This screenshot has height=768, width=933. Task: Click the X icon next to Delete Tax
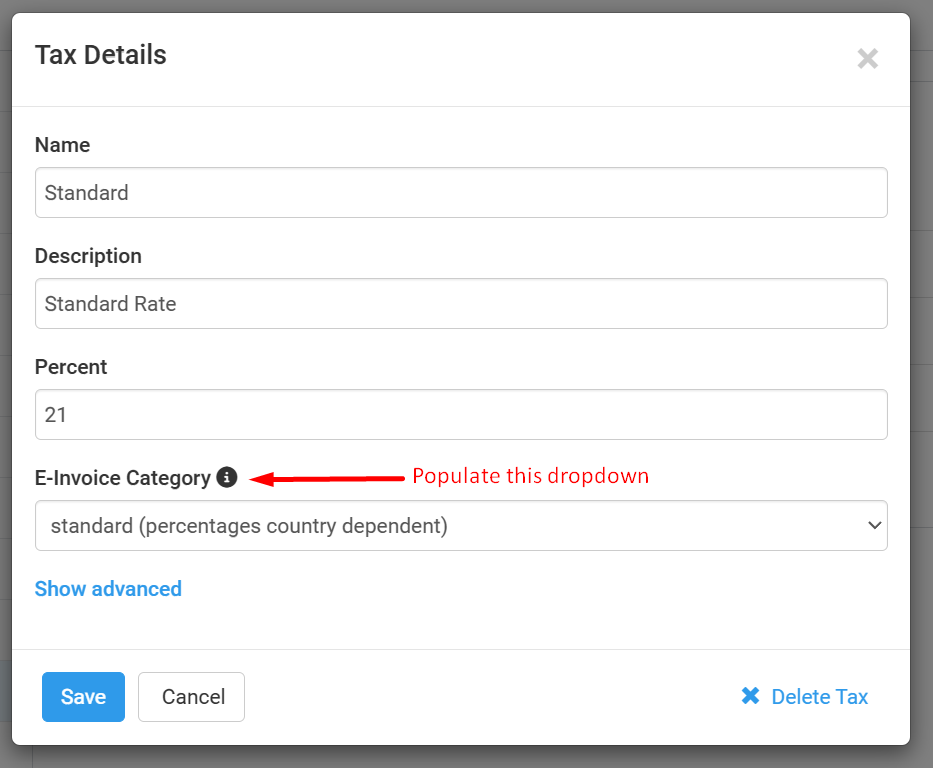click(x=750, y=696)
